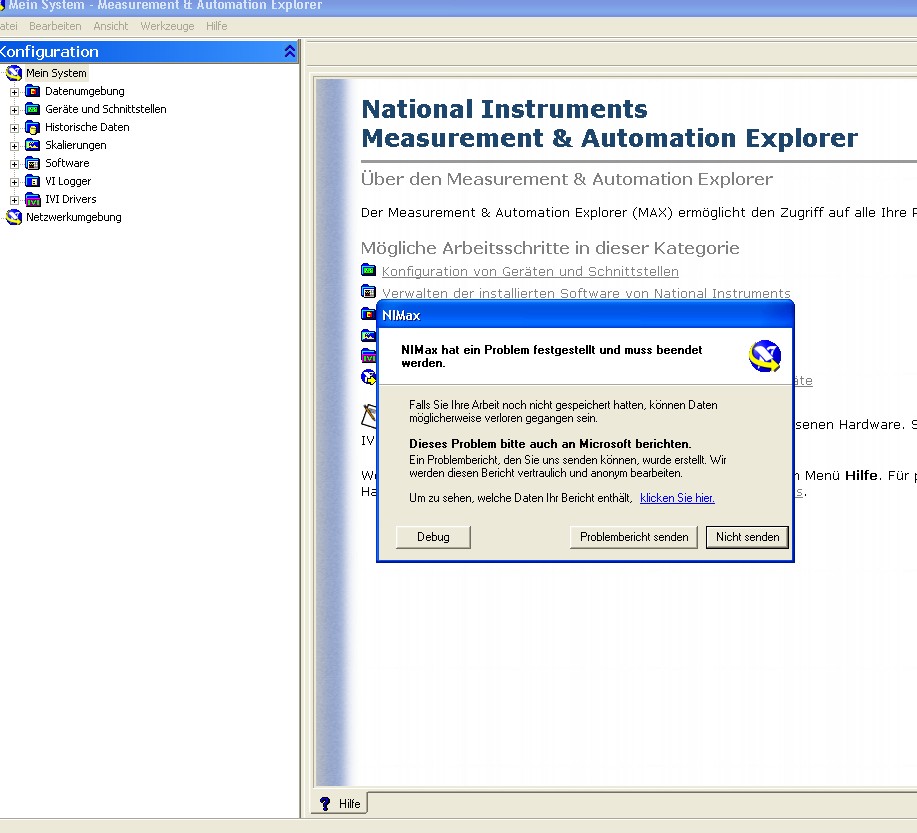The height and width of the screenshot is (833, 917).
Task: Click the Skalierungen icon in tree
Action: point(33,145)
